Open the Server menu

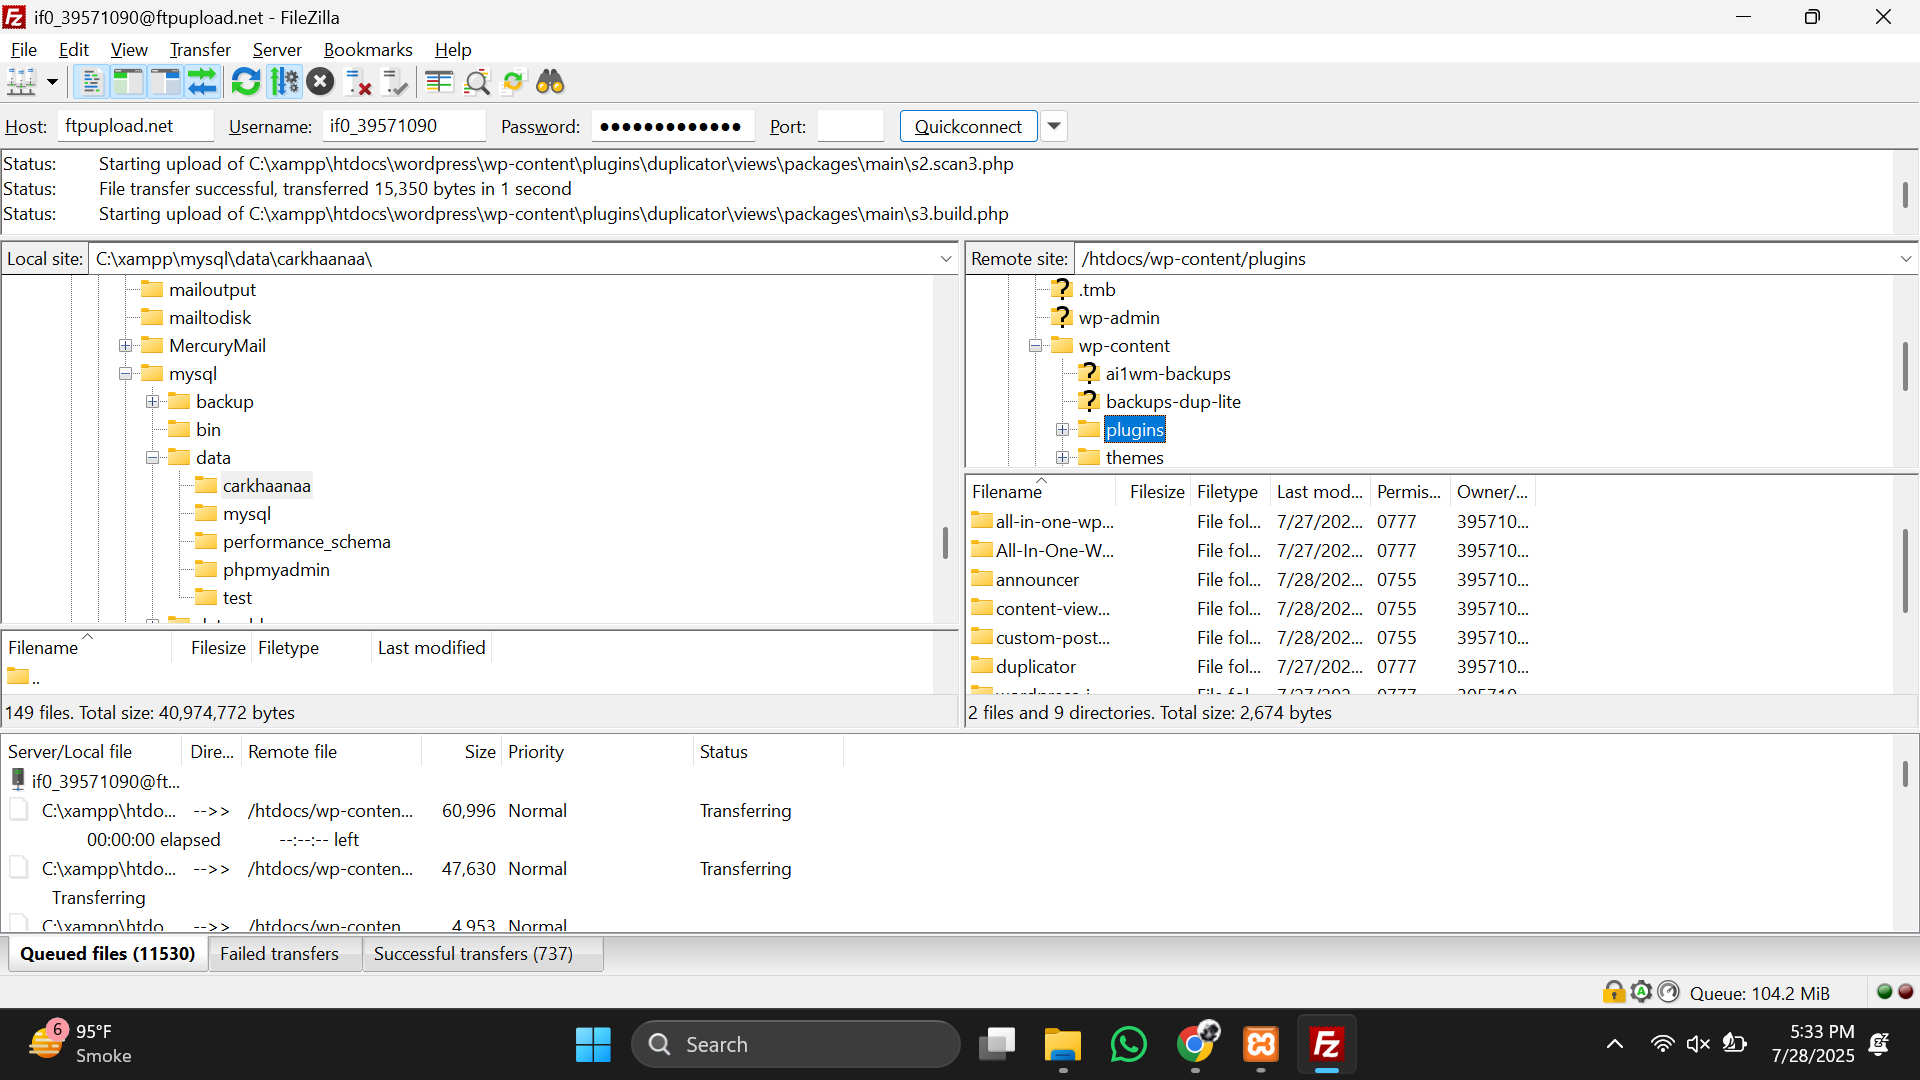pos(277,49)
